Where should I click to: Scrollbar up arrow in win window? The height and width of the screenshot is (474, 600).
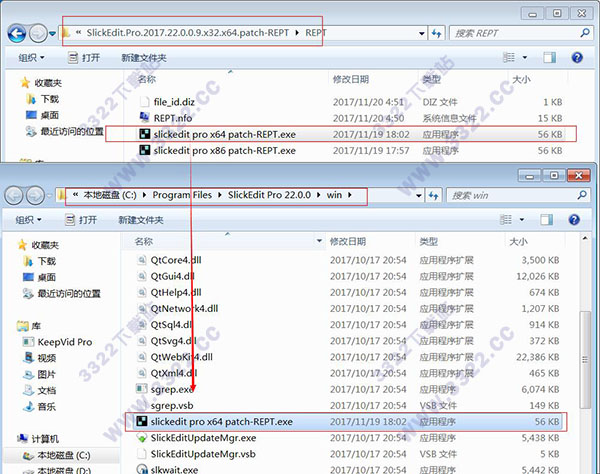point(585,238)
